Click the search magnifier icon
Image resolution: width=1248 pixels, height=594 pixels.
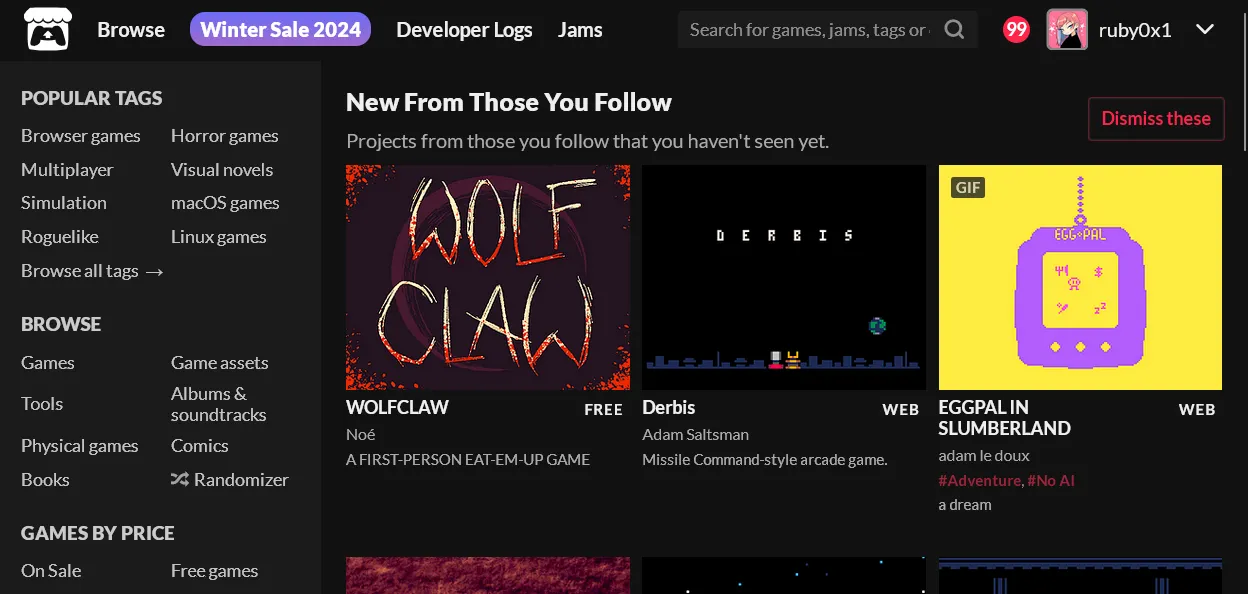pyautogui.click(x=954, y=30)
